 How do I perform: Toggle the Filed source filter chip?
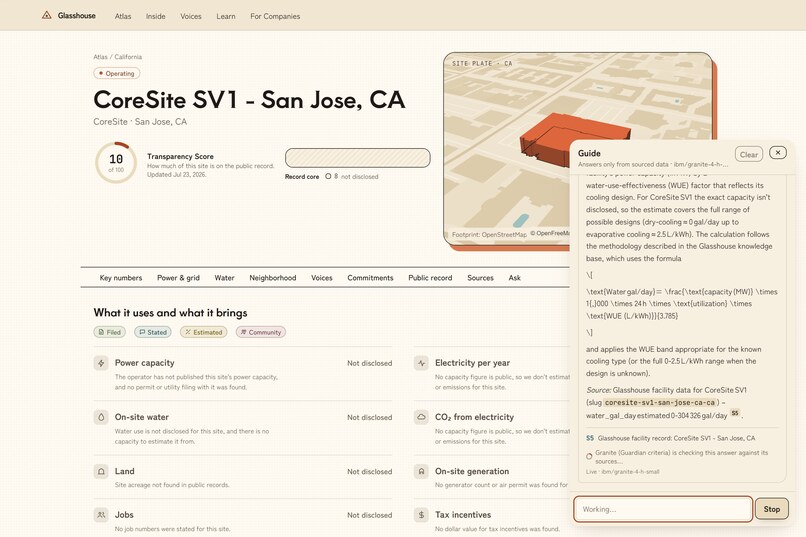[x=109, y=332]
